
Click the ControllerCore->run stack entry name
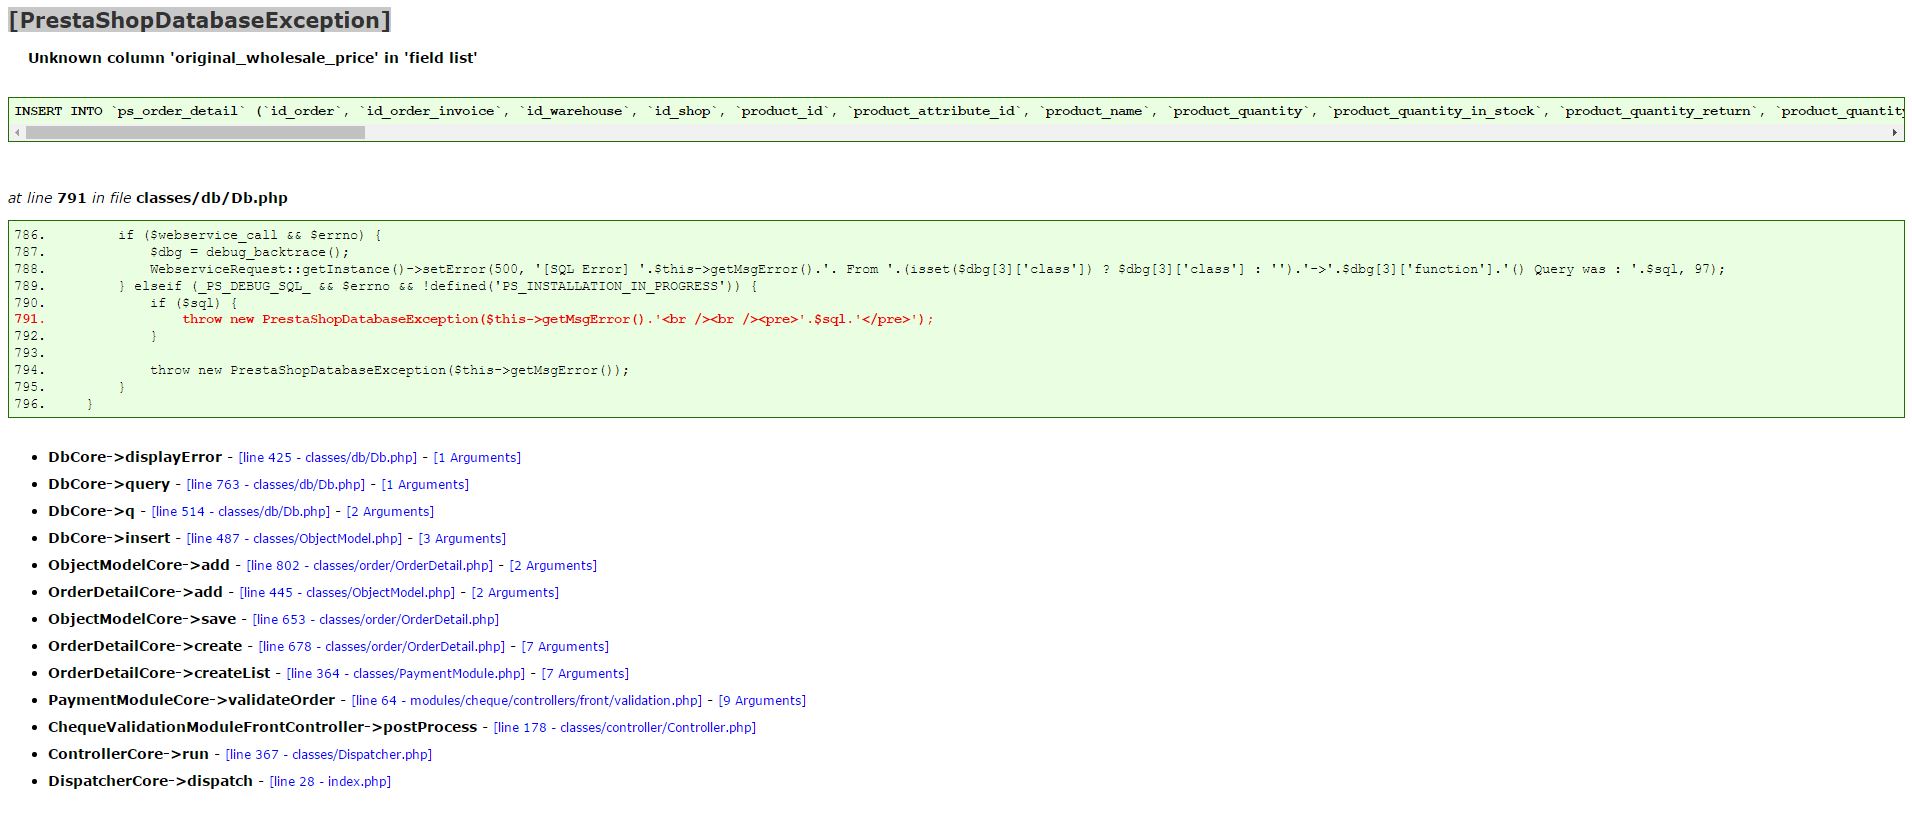pyautogui.click(x=128, y=754)
